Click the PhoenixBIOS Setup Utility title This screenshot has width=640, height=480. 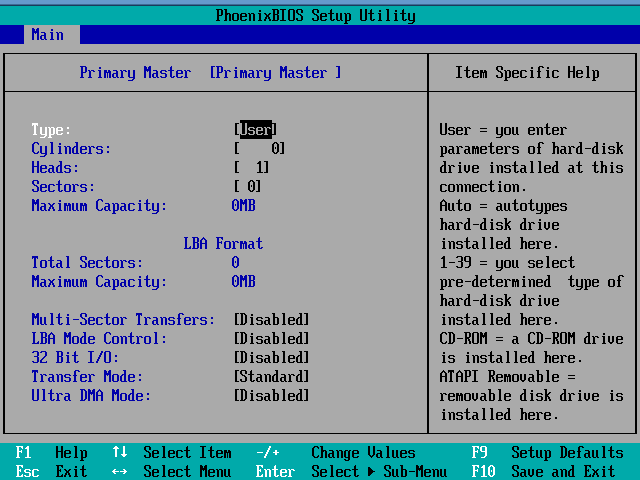click(x=316, y=16)
